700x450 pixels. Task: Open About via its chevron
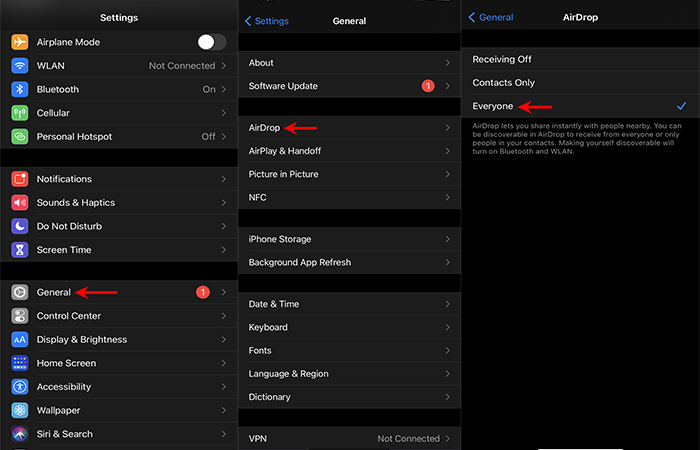coord(447,63)
